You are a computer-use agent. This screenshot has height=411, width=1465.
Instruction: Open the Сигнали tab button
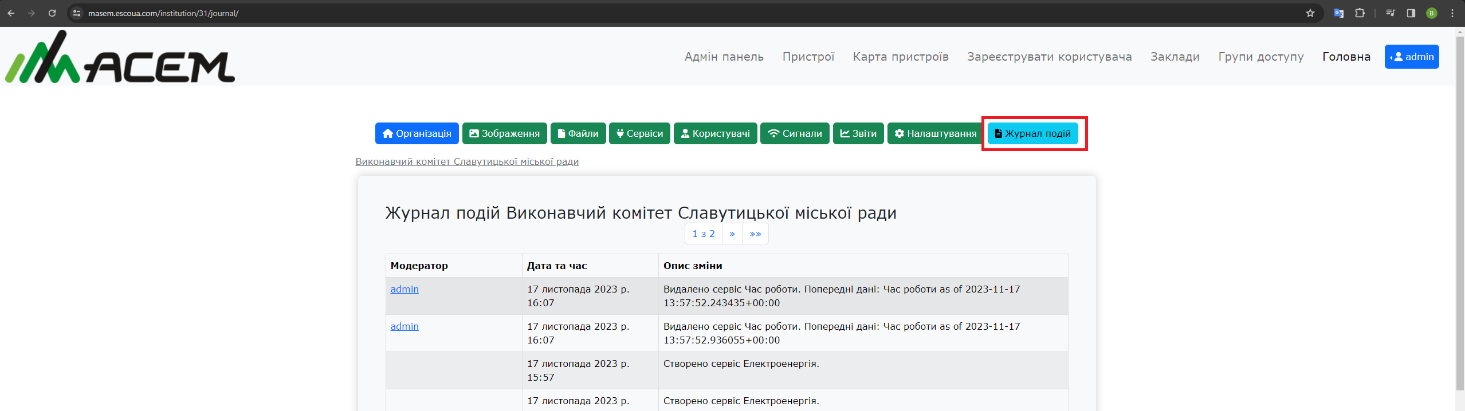(795, 133)
